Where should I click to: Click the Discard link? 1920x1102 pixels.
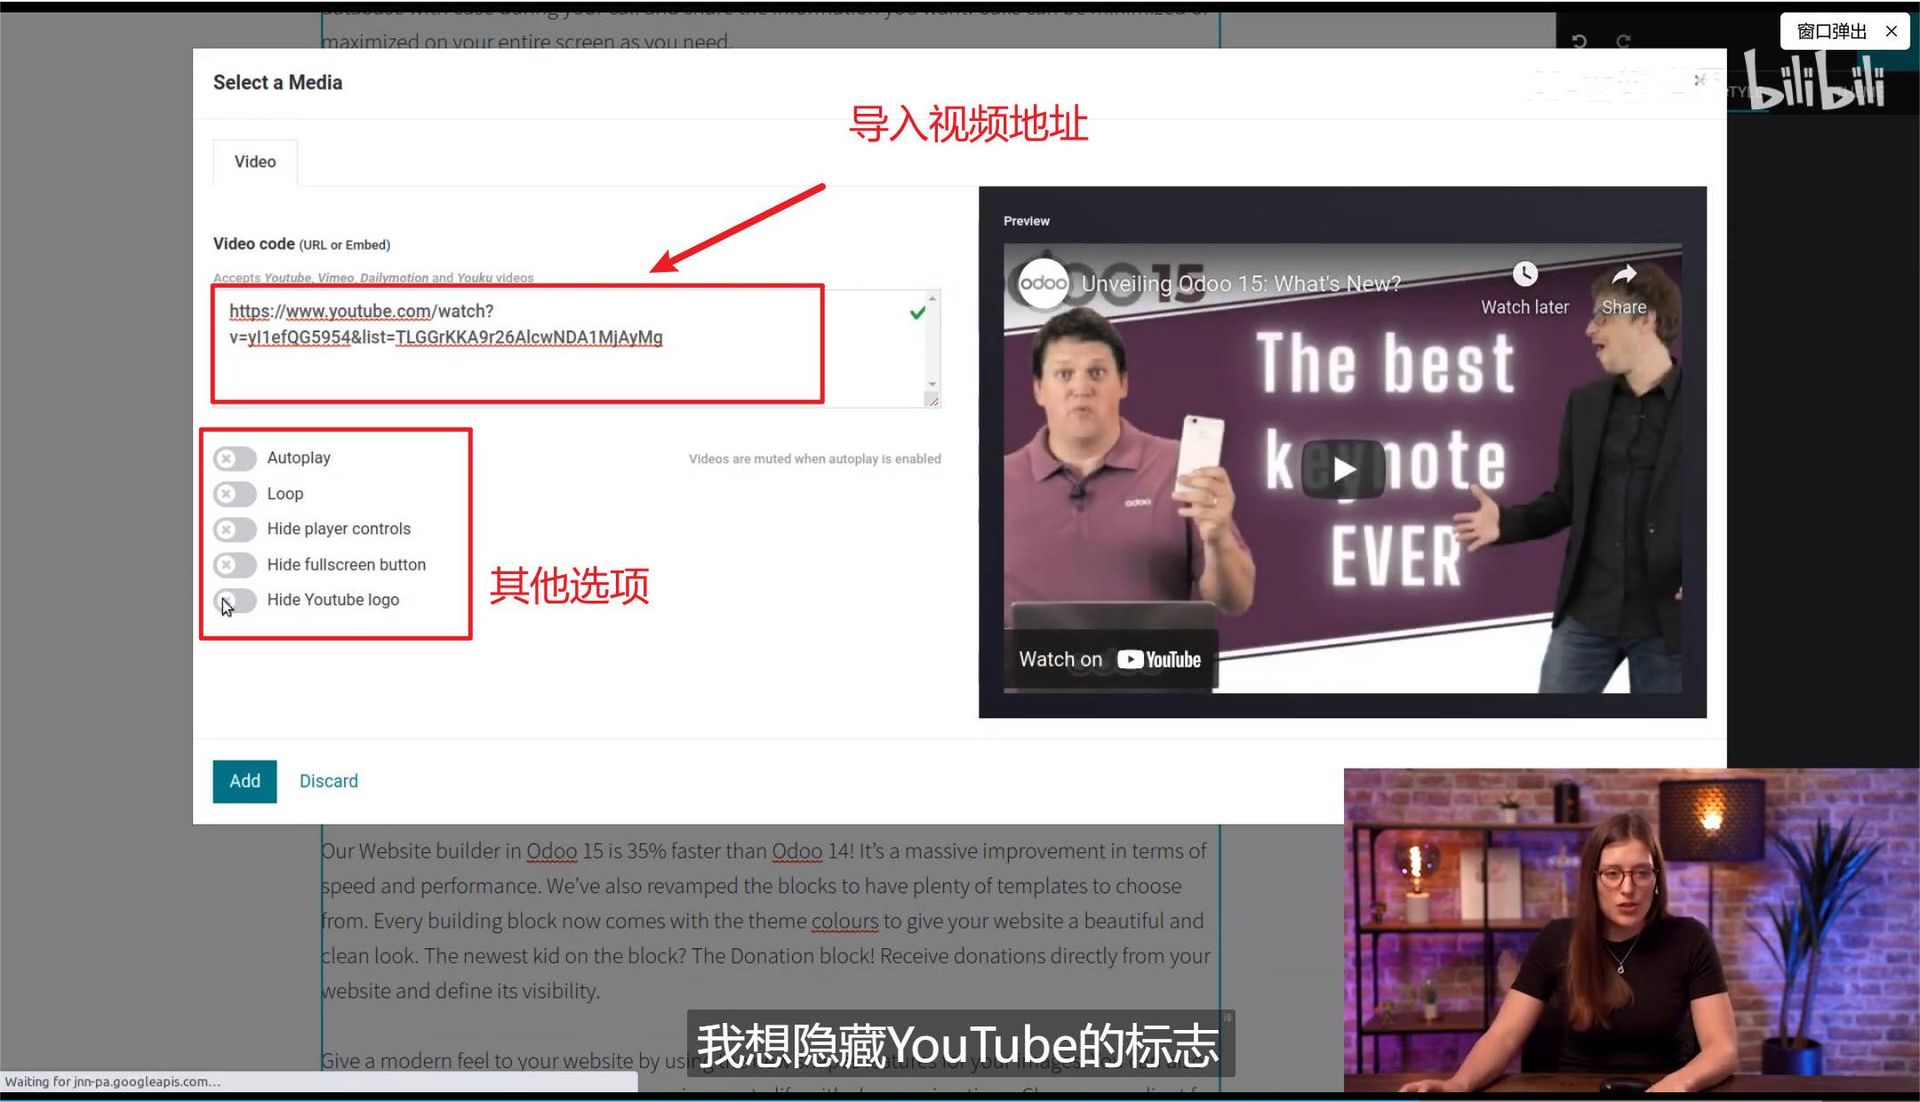[x=329, y=781]
